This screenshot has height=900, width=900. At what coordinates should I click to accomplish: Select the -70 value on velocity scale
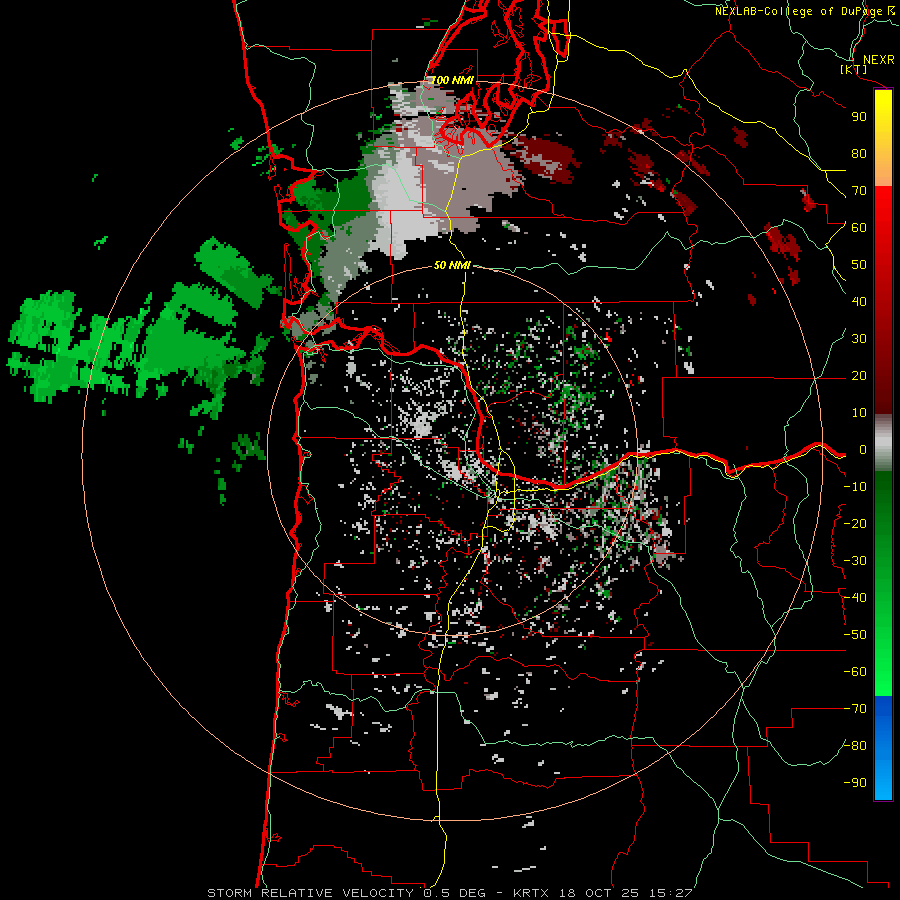(855, 709)
